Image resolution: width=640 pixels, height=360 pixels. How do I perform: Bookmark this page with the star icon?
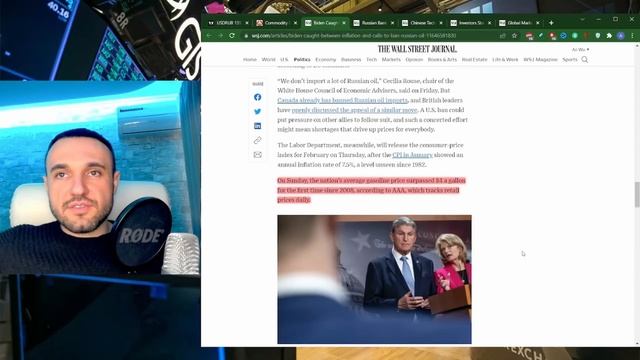tap(514, 36)
